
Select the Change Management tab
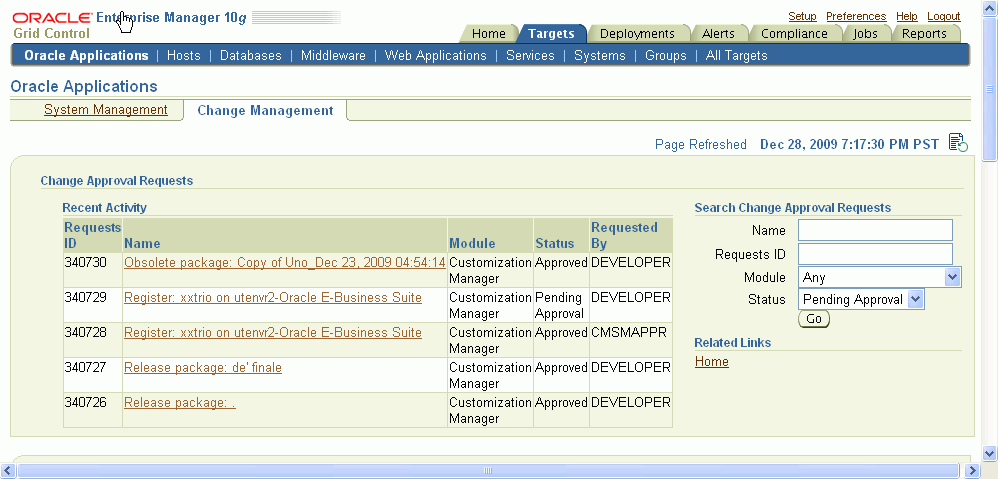265,110
